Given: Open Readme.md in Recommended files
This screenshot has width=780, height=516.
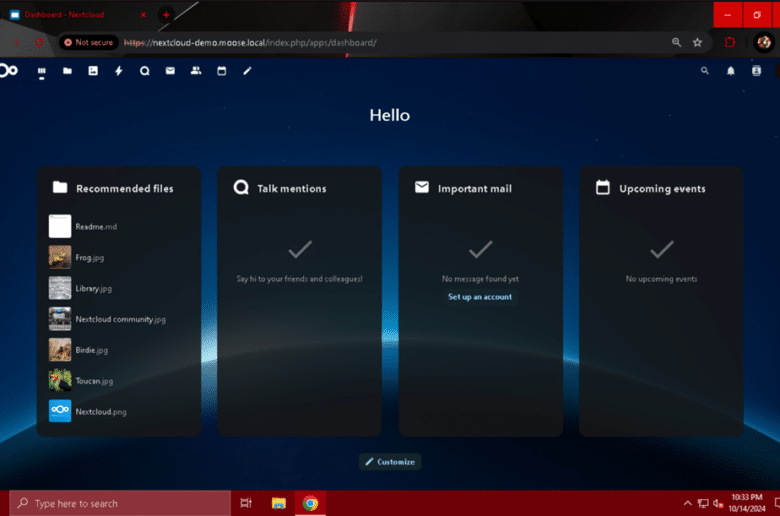Looking at the screenshot, I should click(119, 226).
